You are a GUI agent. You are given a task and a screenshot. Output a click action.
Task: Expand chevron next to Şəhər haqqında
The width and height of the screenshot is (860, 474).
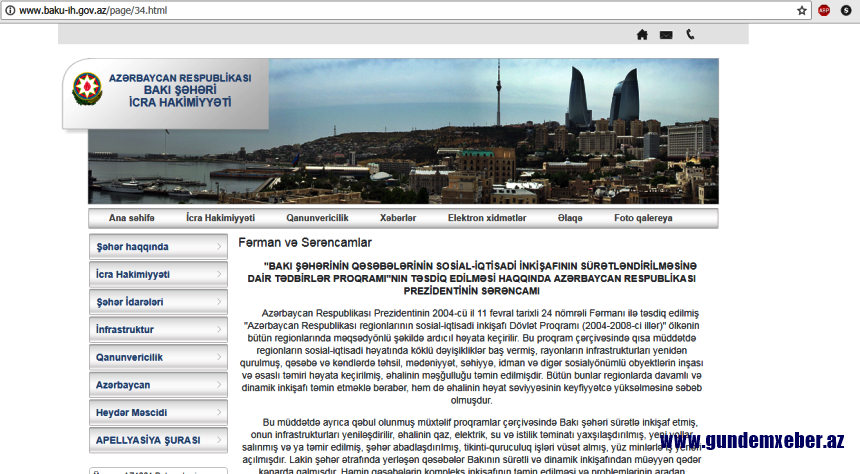tap(219, 246)
